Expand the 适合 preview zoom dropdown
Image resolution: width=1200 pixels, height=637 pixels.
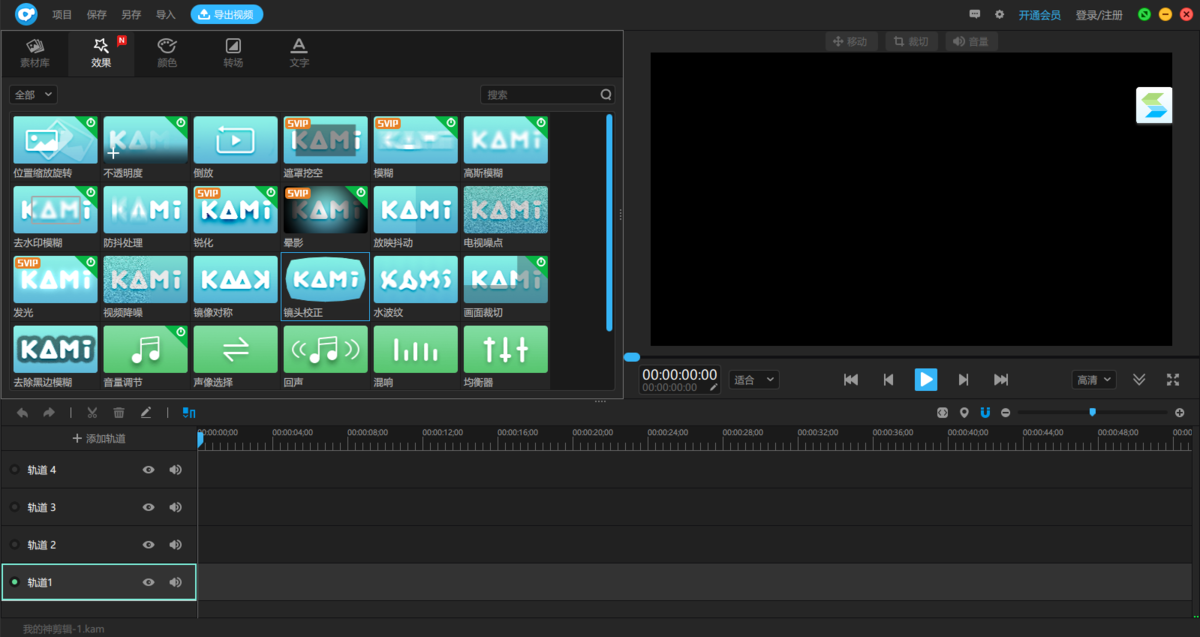click(754, 380)
